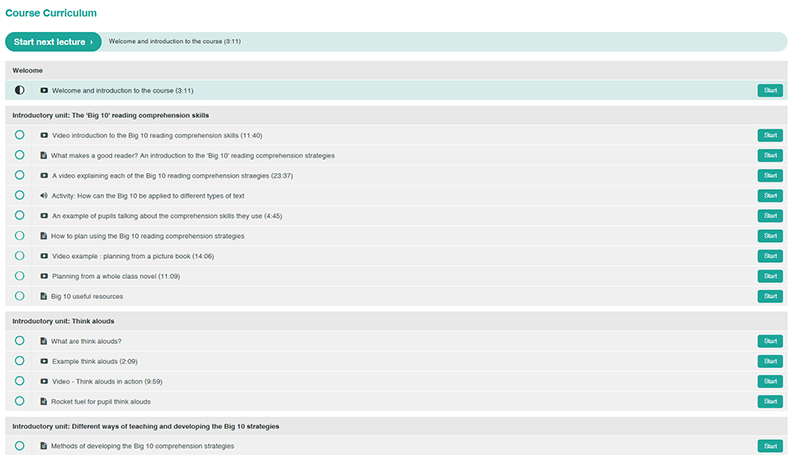Open 'Rocket fuel for pupil think alouds' title
Viewport: 800px width, 455px height.
tap(101, 402)
